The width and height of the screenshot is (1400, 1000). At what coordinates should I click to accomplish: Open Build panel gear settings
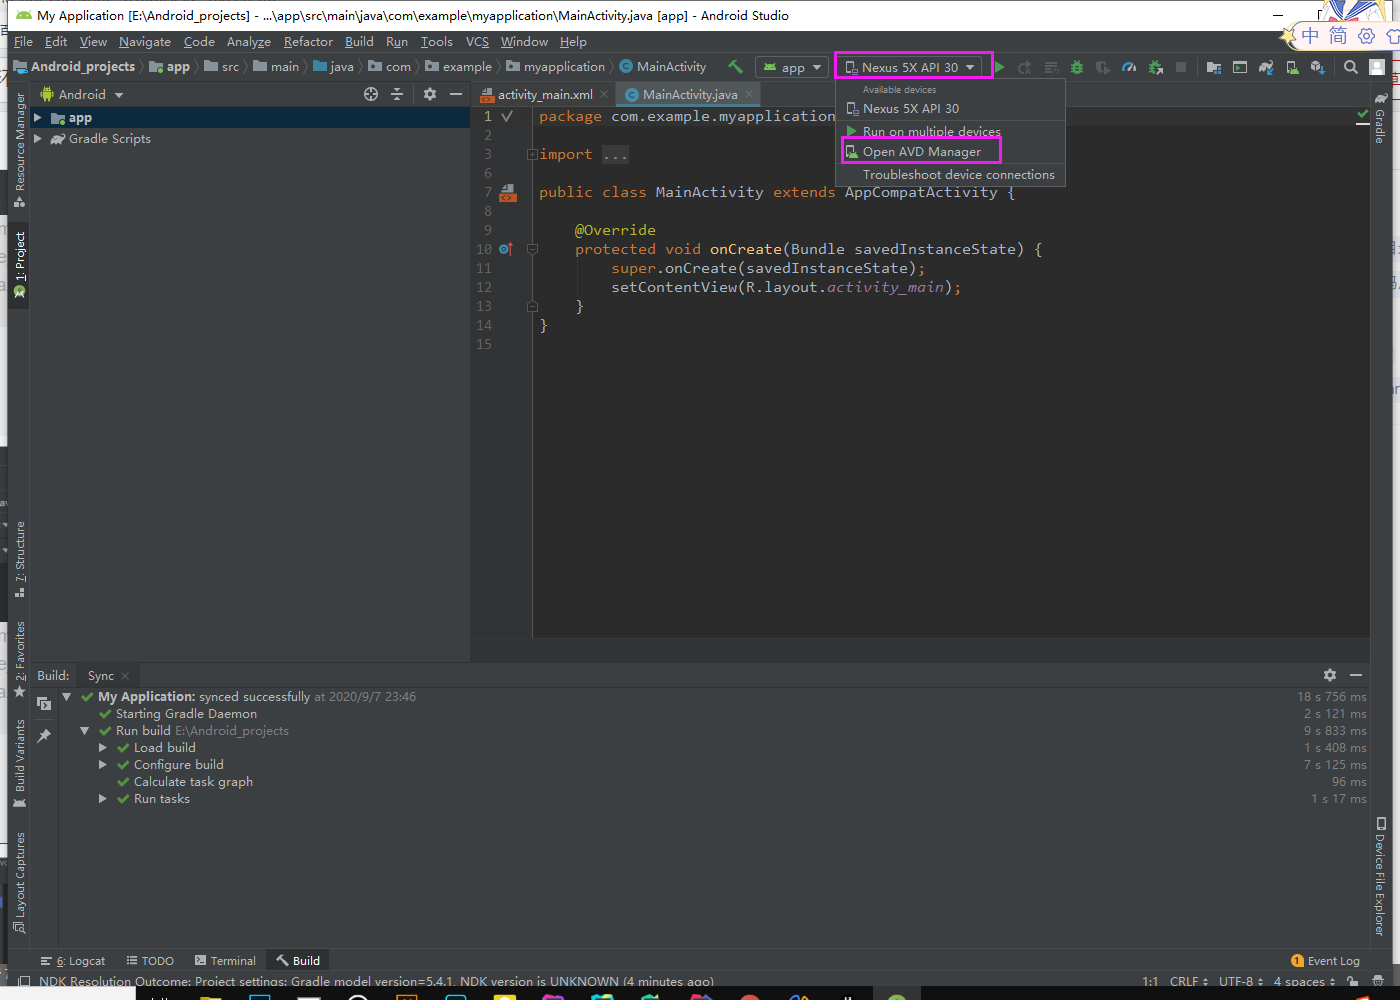1330,675
